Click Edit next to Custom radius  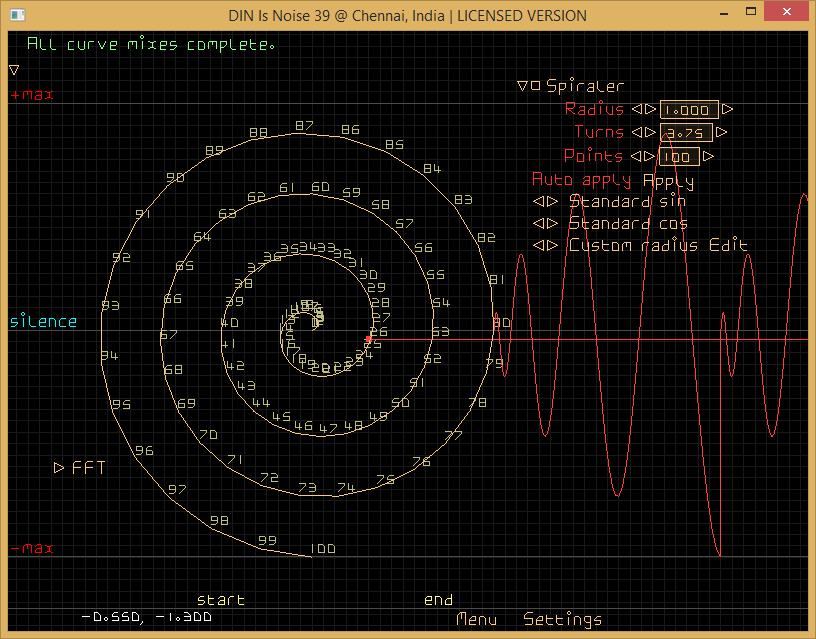tap(728, 246)
